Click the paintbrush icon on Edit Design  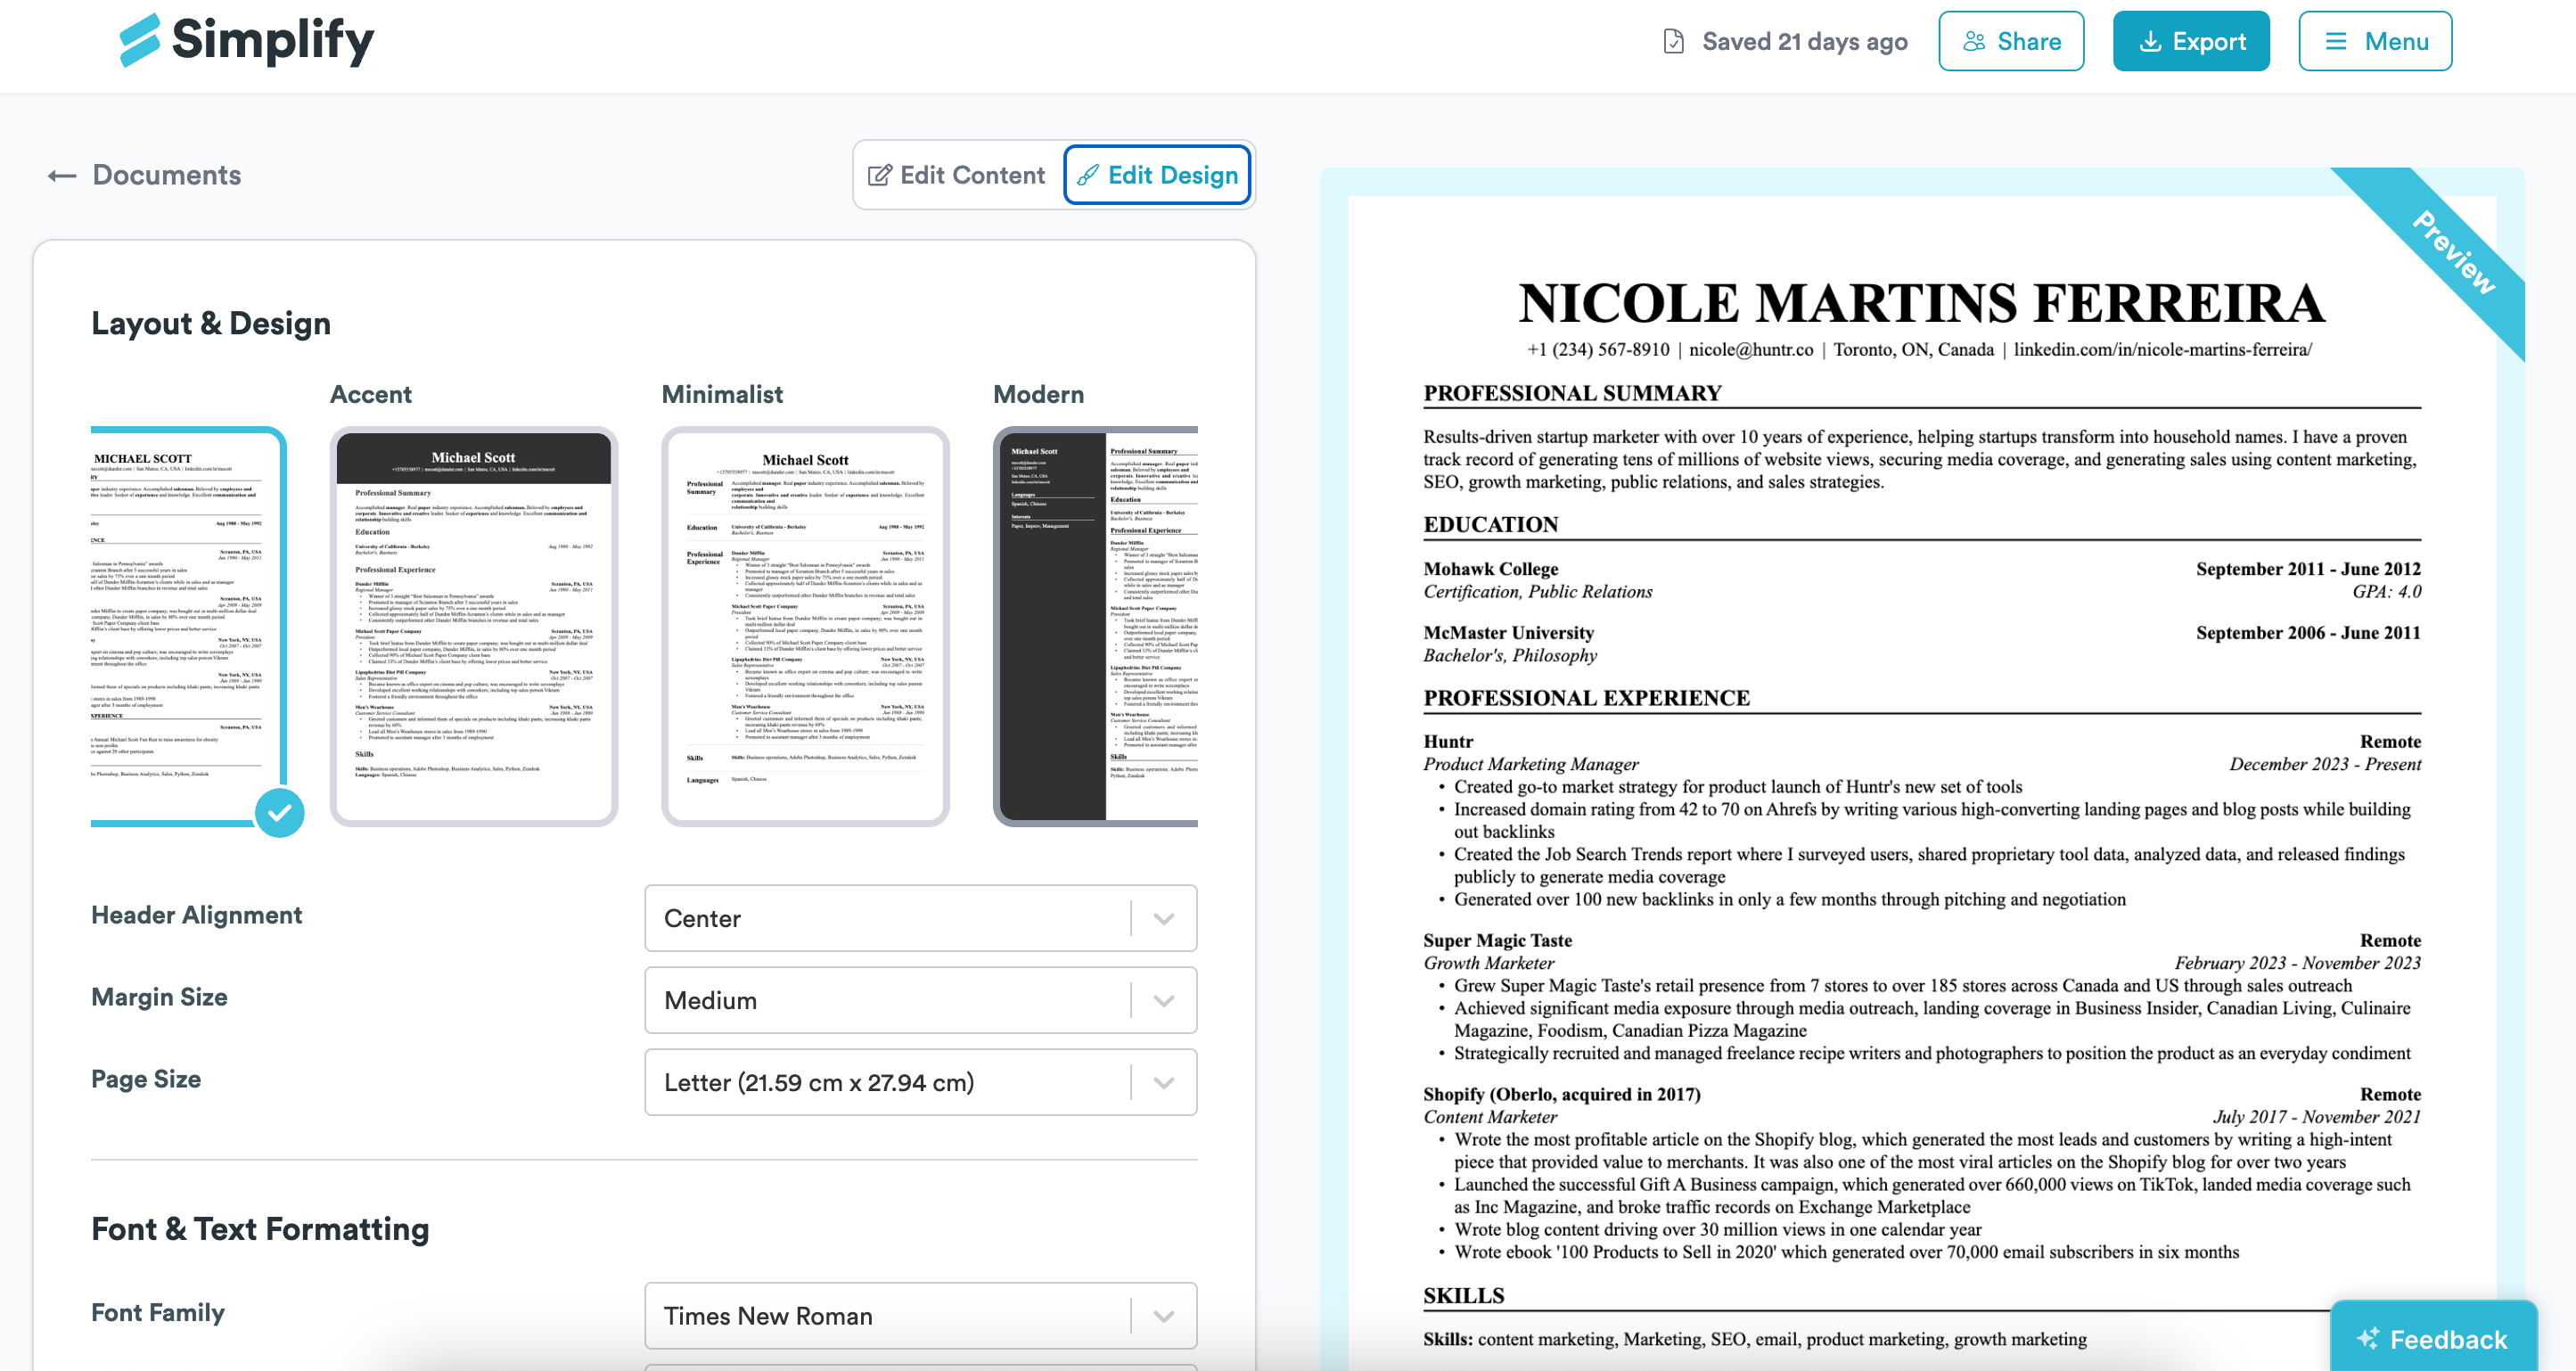click(x=1088, y=176)
